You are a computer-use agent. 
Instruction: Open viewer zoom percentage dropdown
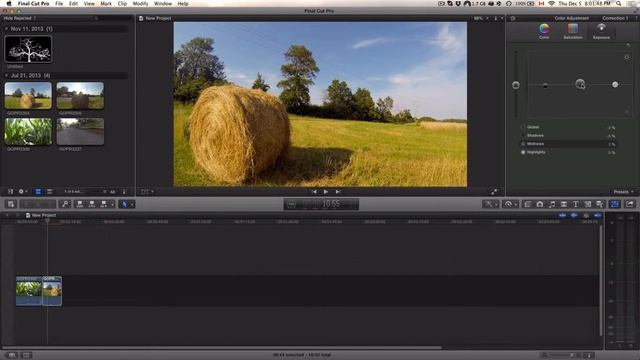coord(481,18)
